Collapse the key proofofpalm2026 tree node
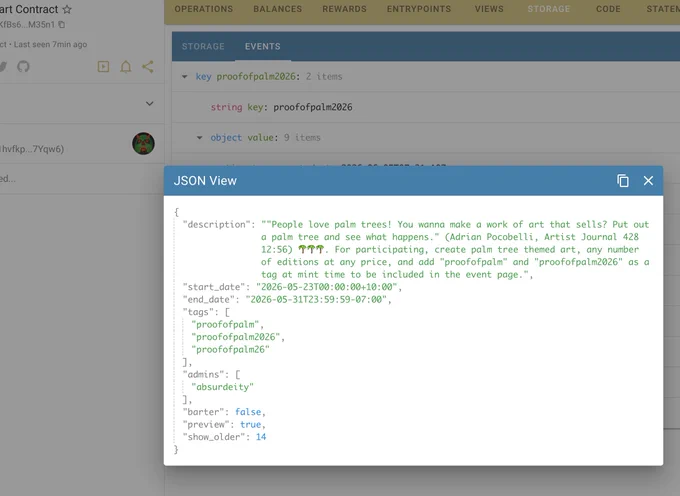This screenshot has width=680, height=496. (x=185, y=77)
